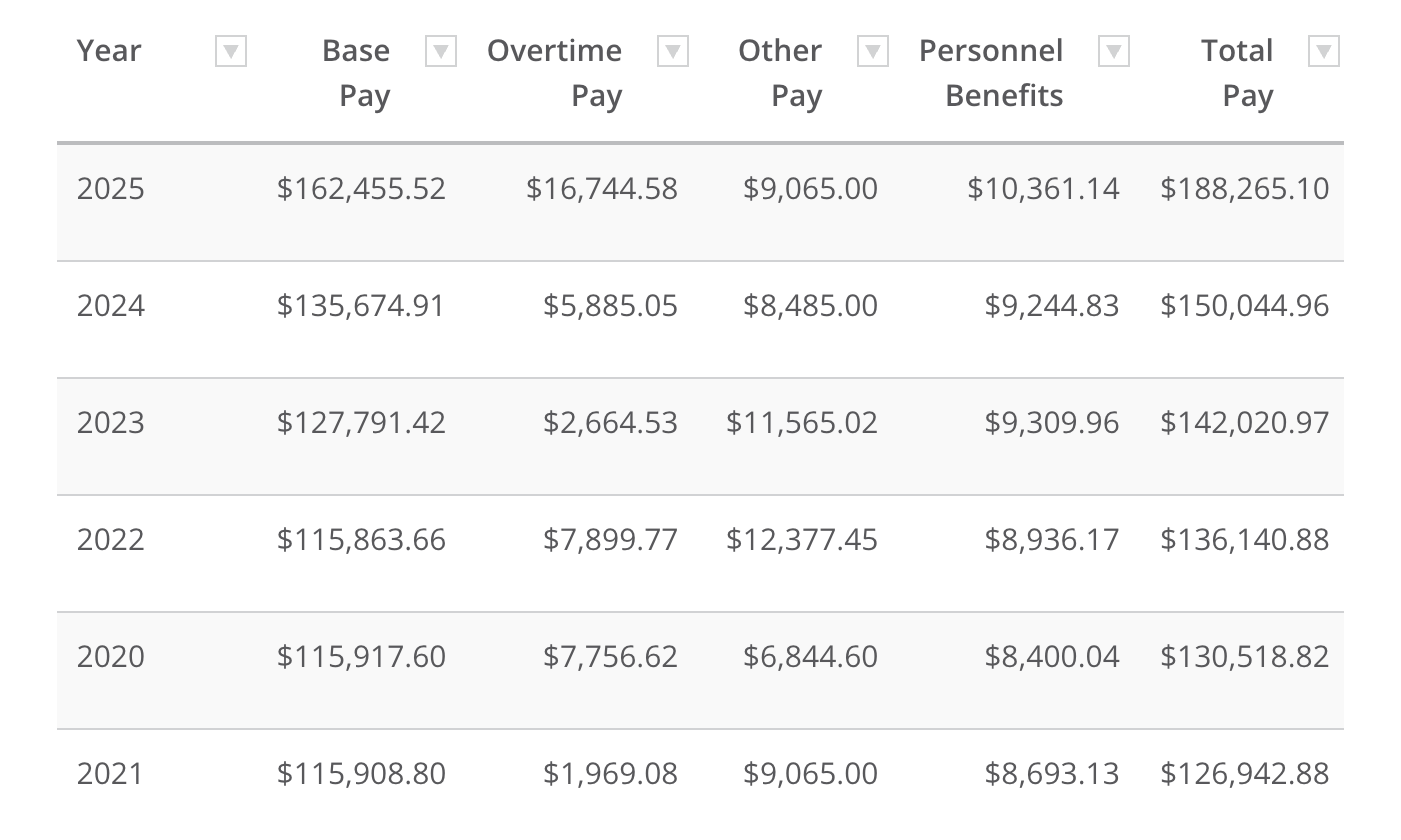This screenshot has width=1401, height=840.
Task: Open the Year column sort dropdown
Action: coord(231,51)
